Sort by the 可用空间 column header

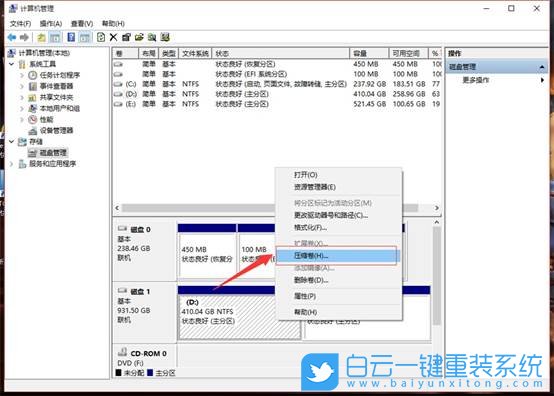(x=408, y=53)
